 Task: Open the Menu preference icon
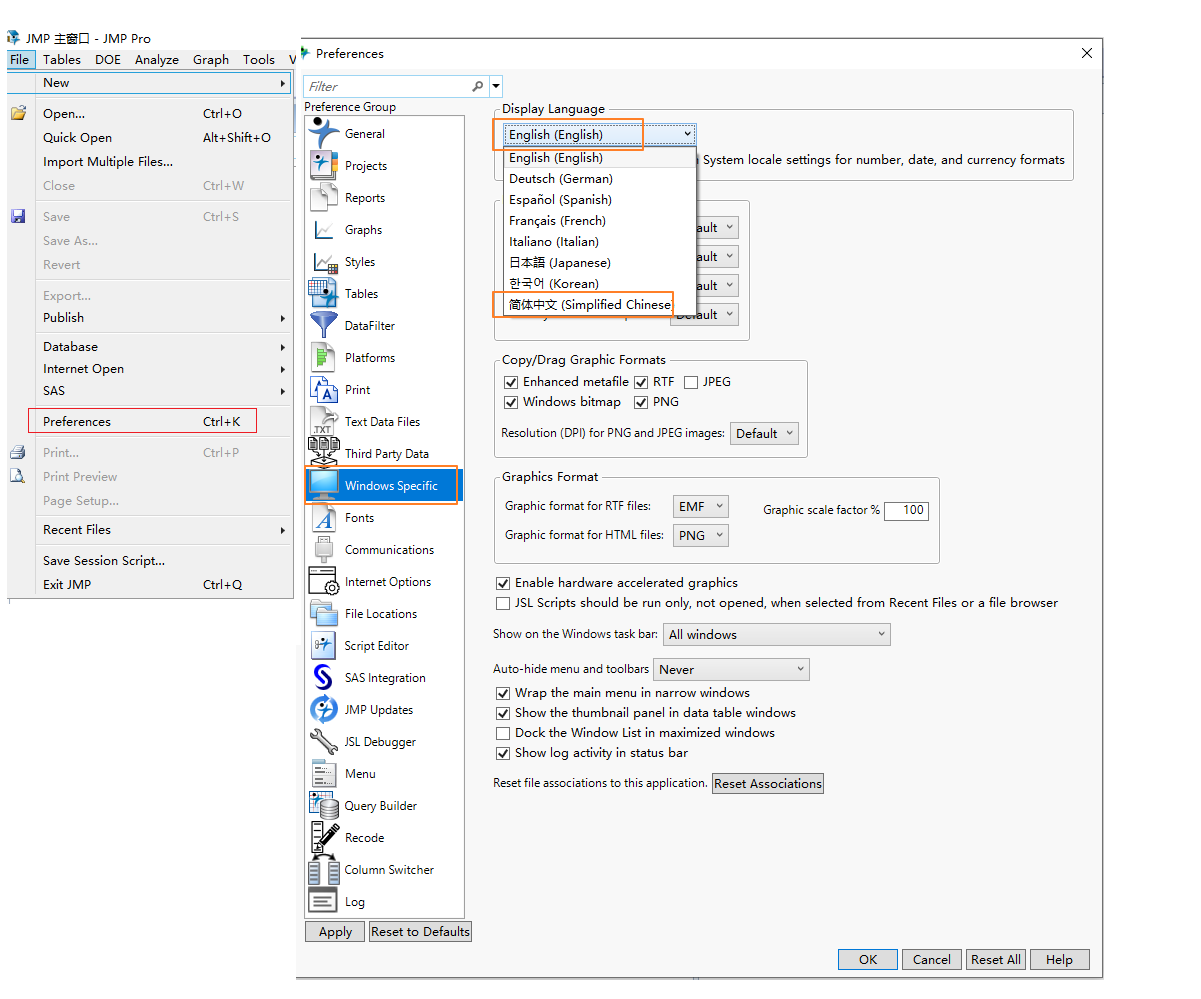tap(324, 773)
